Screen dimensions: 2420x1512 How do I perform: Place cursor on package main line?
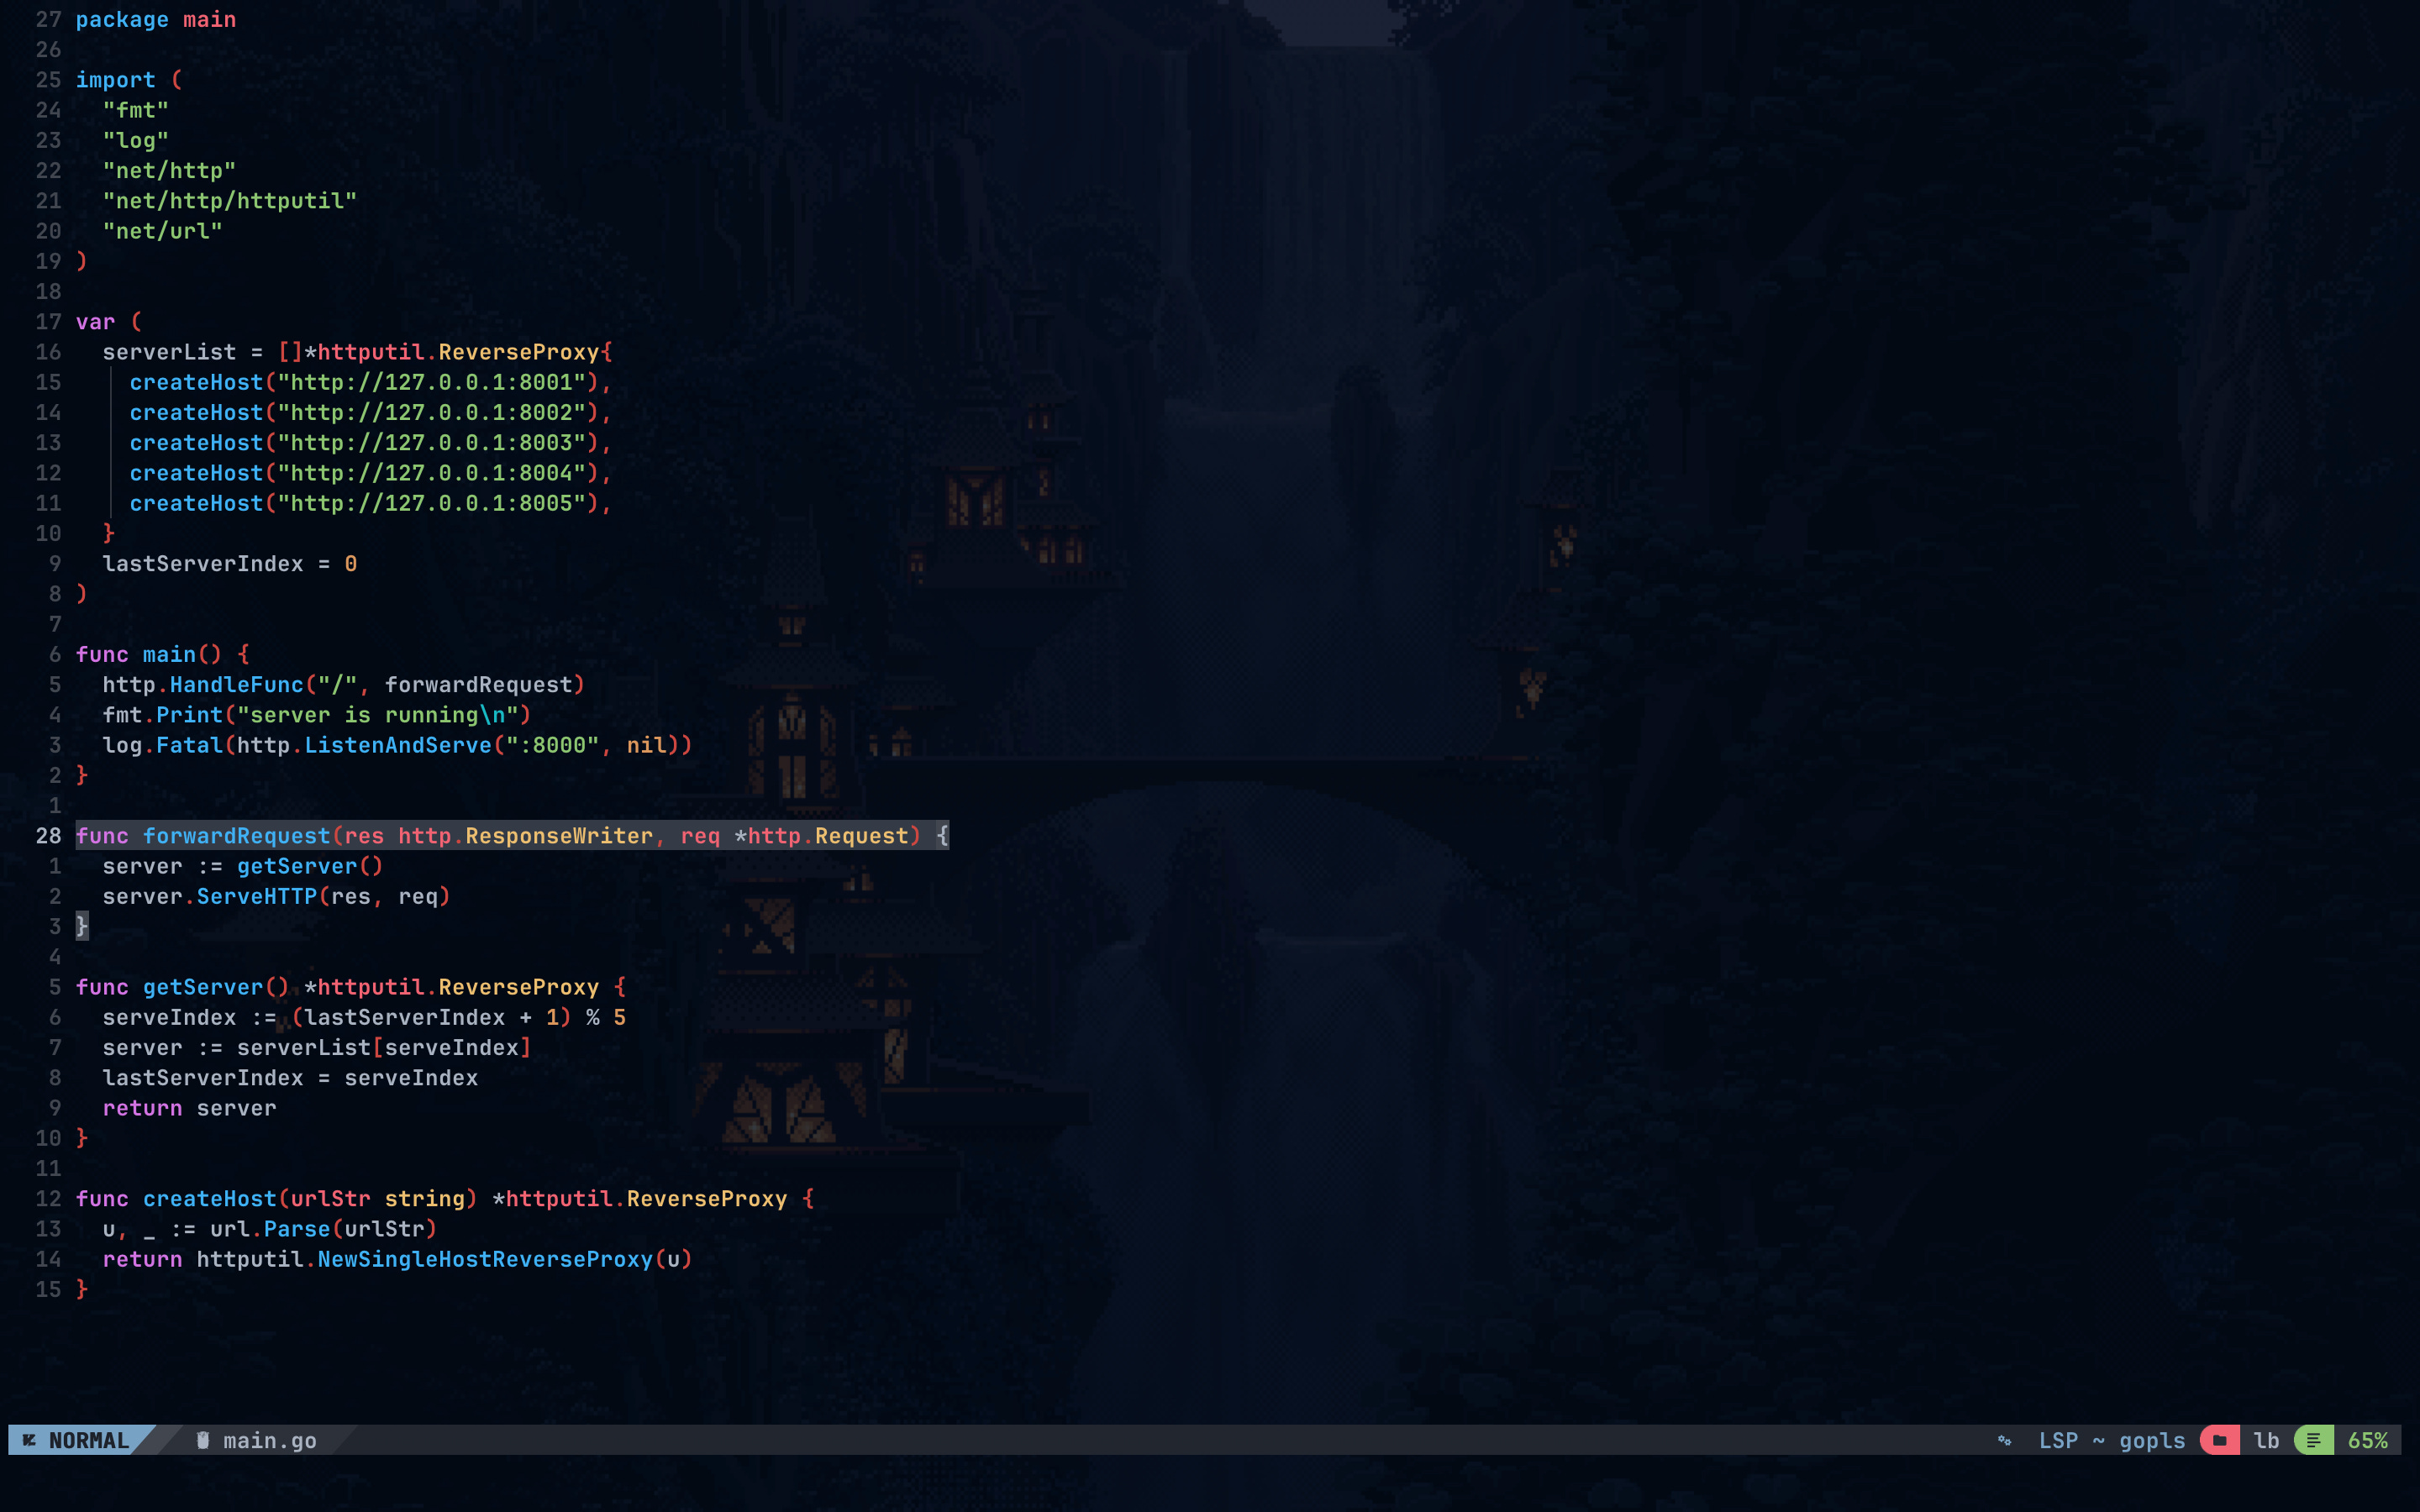click(156, 20)
